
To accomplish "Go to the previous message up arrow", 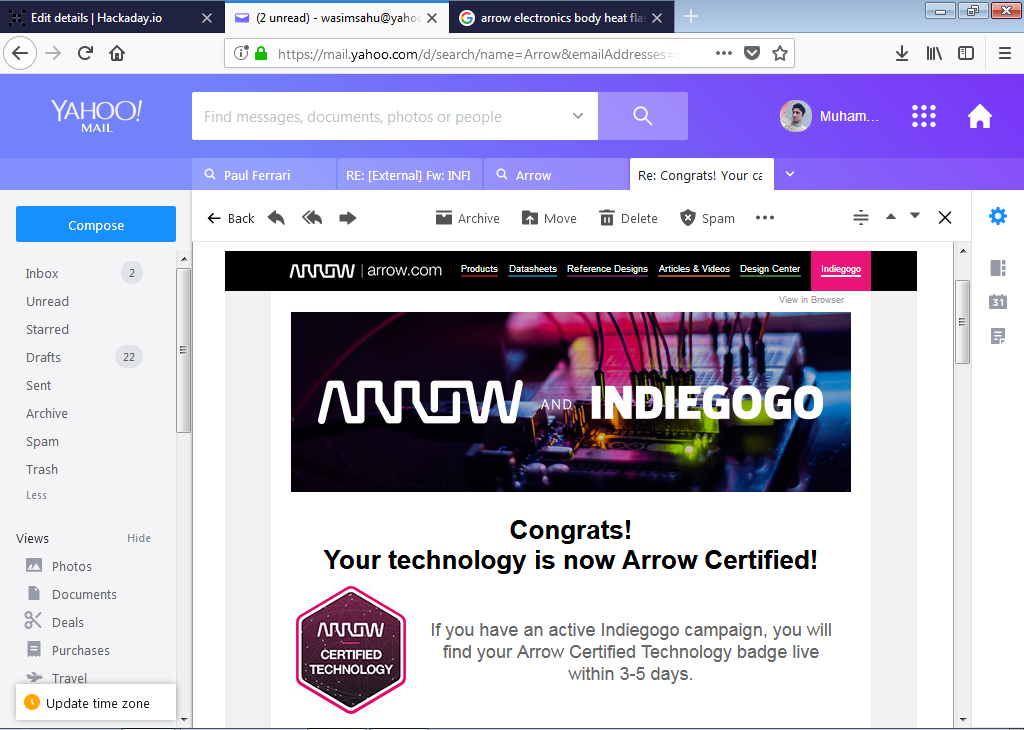I will tap(891, 216).
